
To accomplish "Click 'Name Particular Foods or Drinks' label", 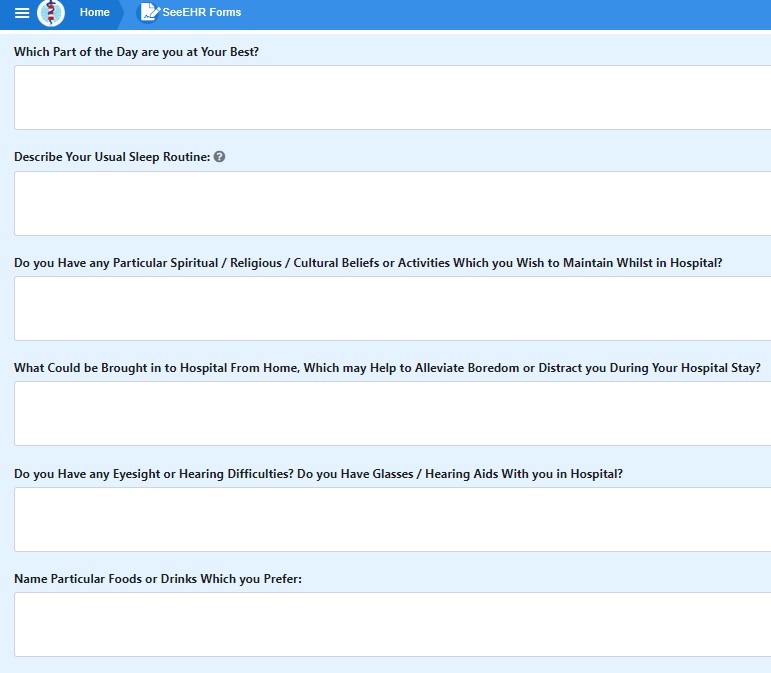I will 158,579.
